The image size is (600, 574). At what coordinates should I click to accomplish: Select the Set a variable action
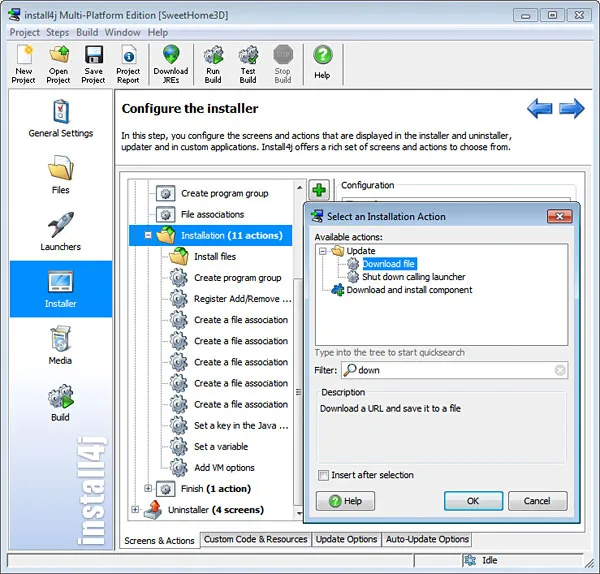[x=221, y=447]
